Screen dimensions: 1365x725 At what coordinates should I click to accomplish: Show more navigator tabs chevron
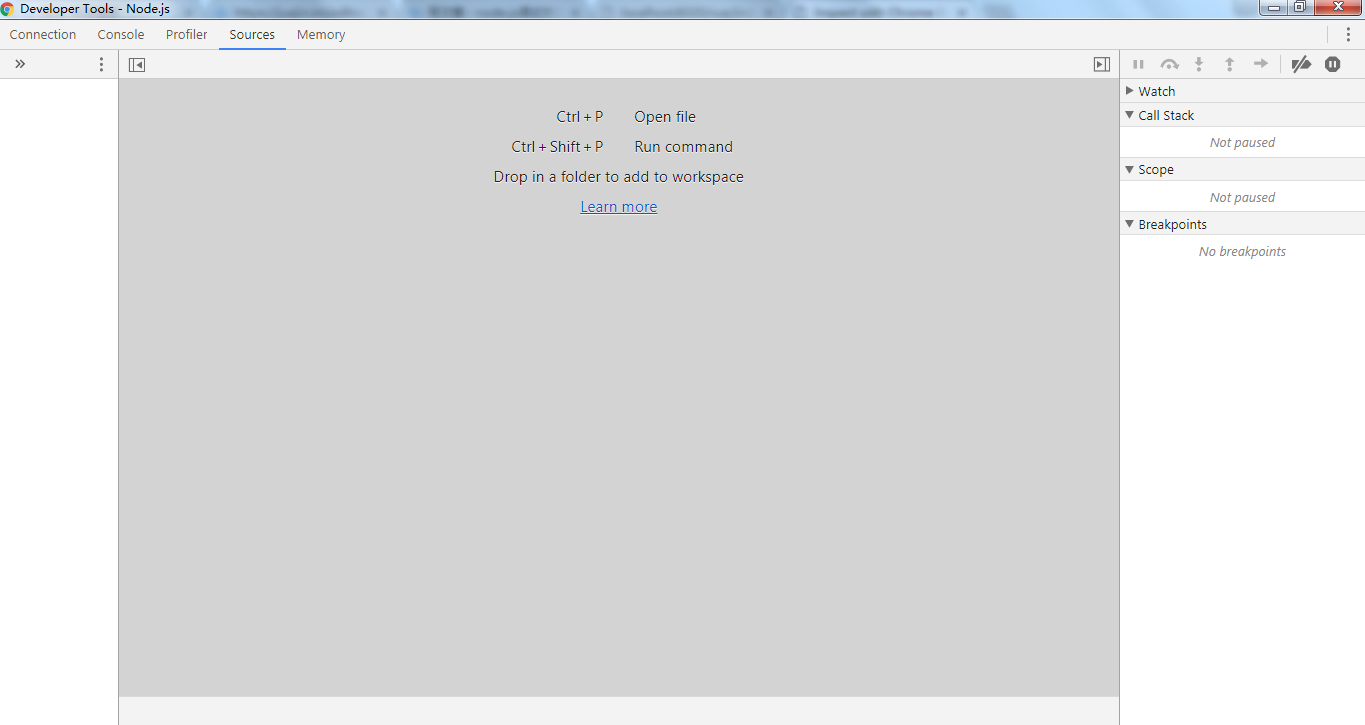point(20,64)
